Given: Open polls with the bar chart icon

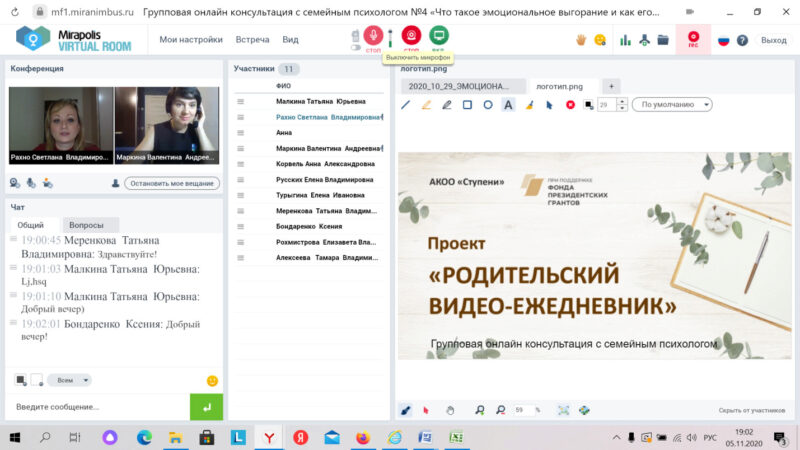Looking at the screenshot, I should coord(625,40).
